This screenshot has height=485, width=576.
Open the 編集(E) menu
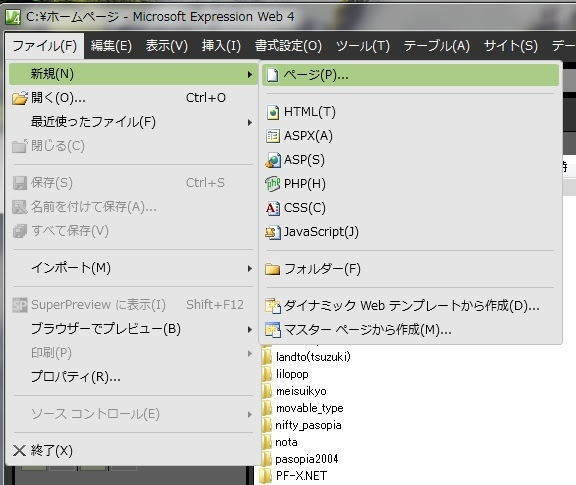111,46
